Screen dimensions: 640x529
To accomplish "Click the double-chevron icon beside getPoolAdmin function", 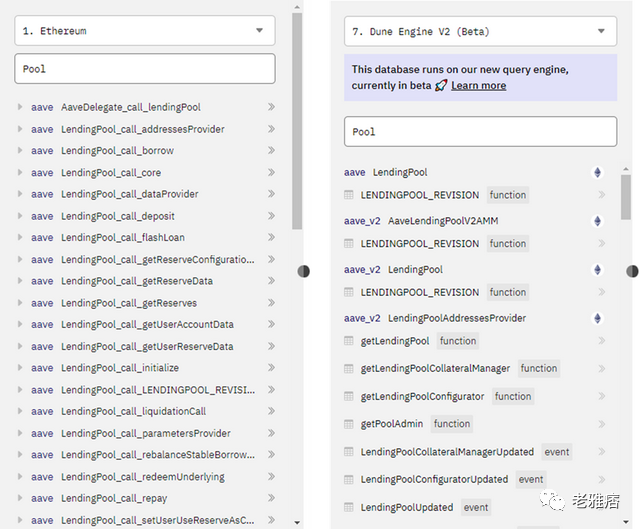I will (601, 424).
